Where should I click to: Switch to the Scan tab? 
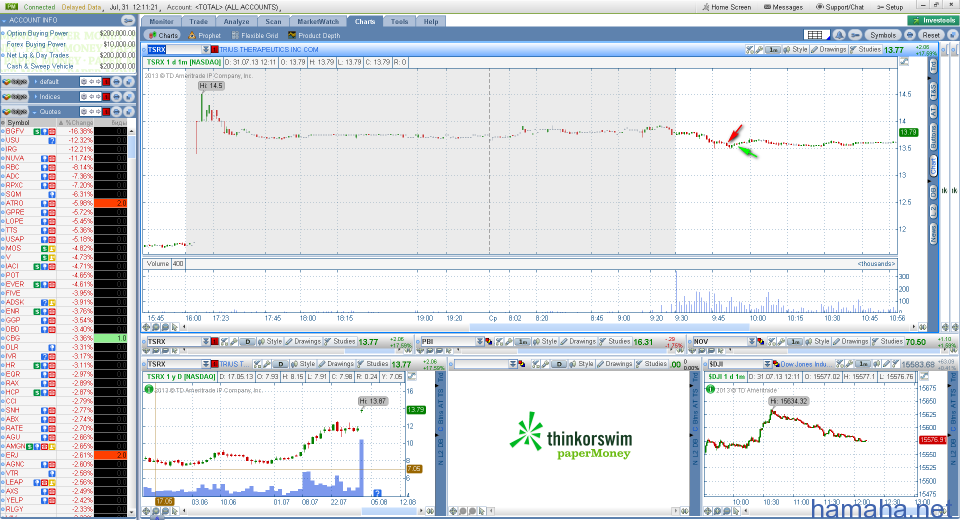pos(273,21)
